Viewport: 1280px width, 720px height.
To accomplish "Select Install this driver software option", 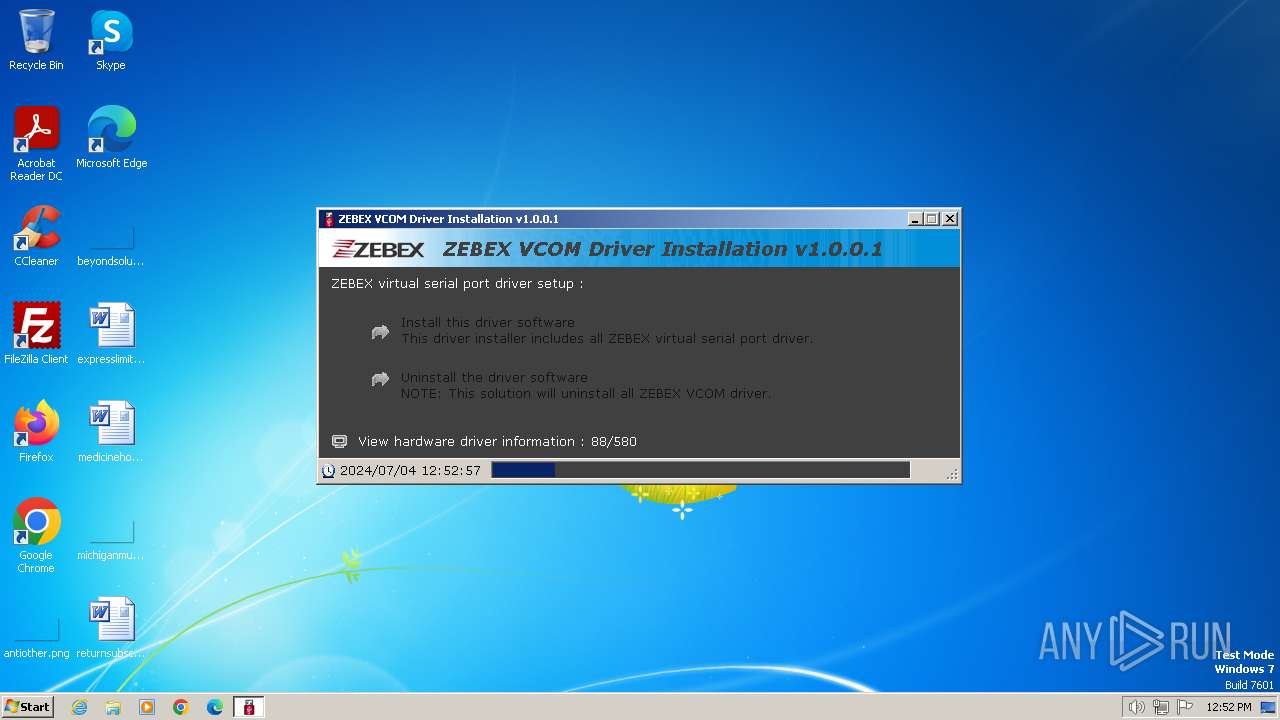I will tap(607, 330).
